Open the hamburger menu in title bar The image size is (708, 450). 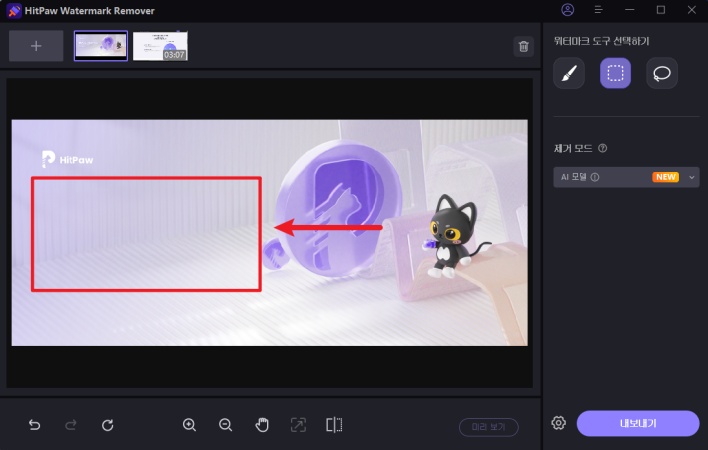tap(598, 10)
